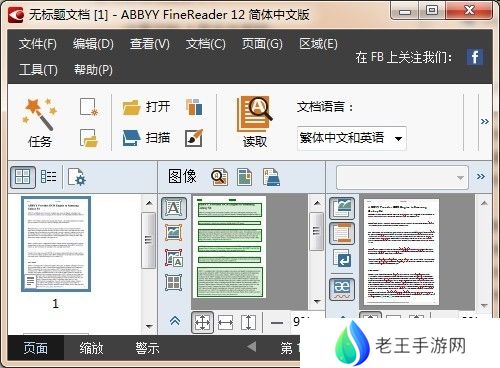Switch to the 缩放 bottom tab
This screenshot has width=500, height=368.
tap(91, 348)
